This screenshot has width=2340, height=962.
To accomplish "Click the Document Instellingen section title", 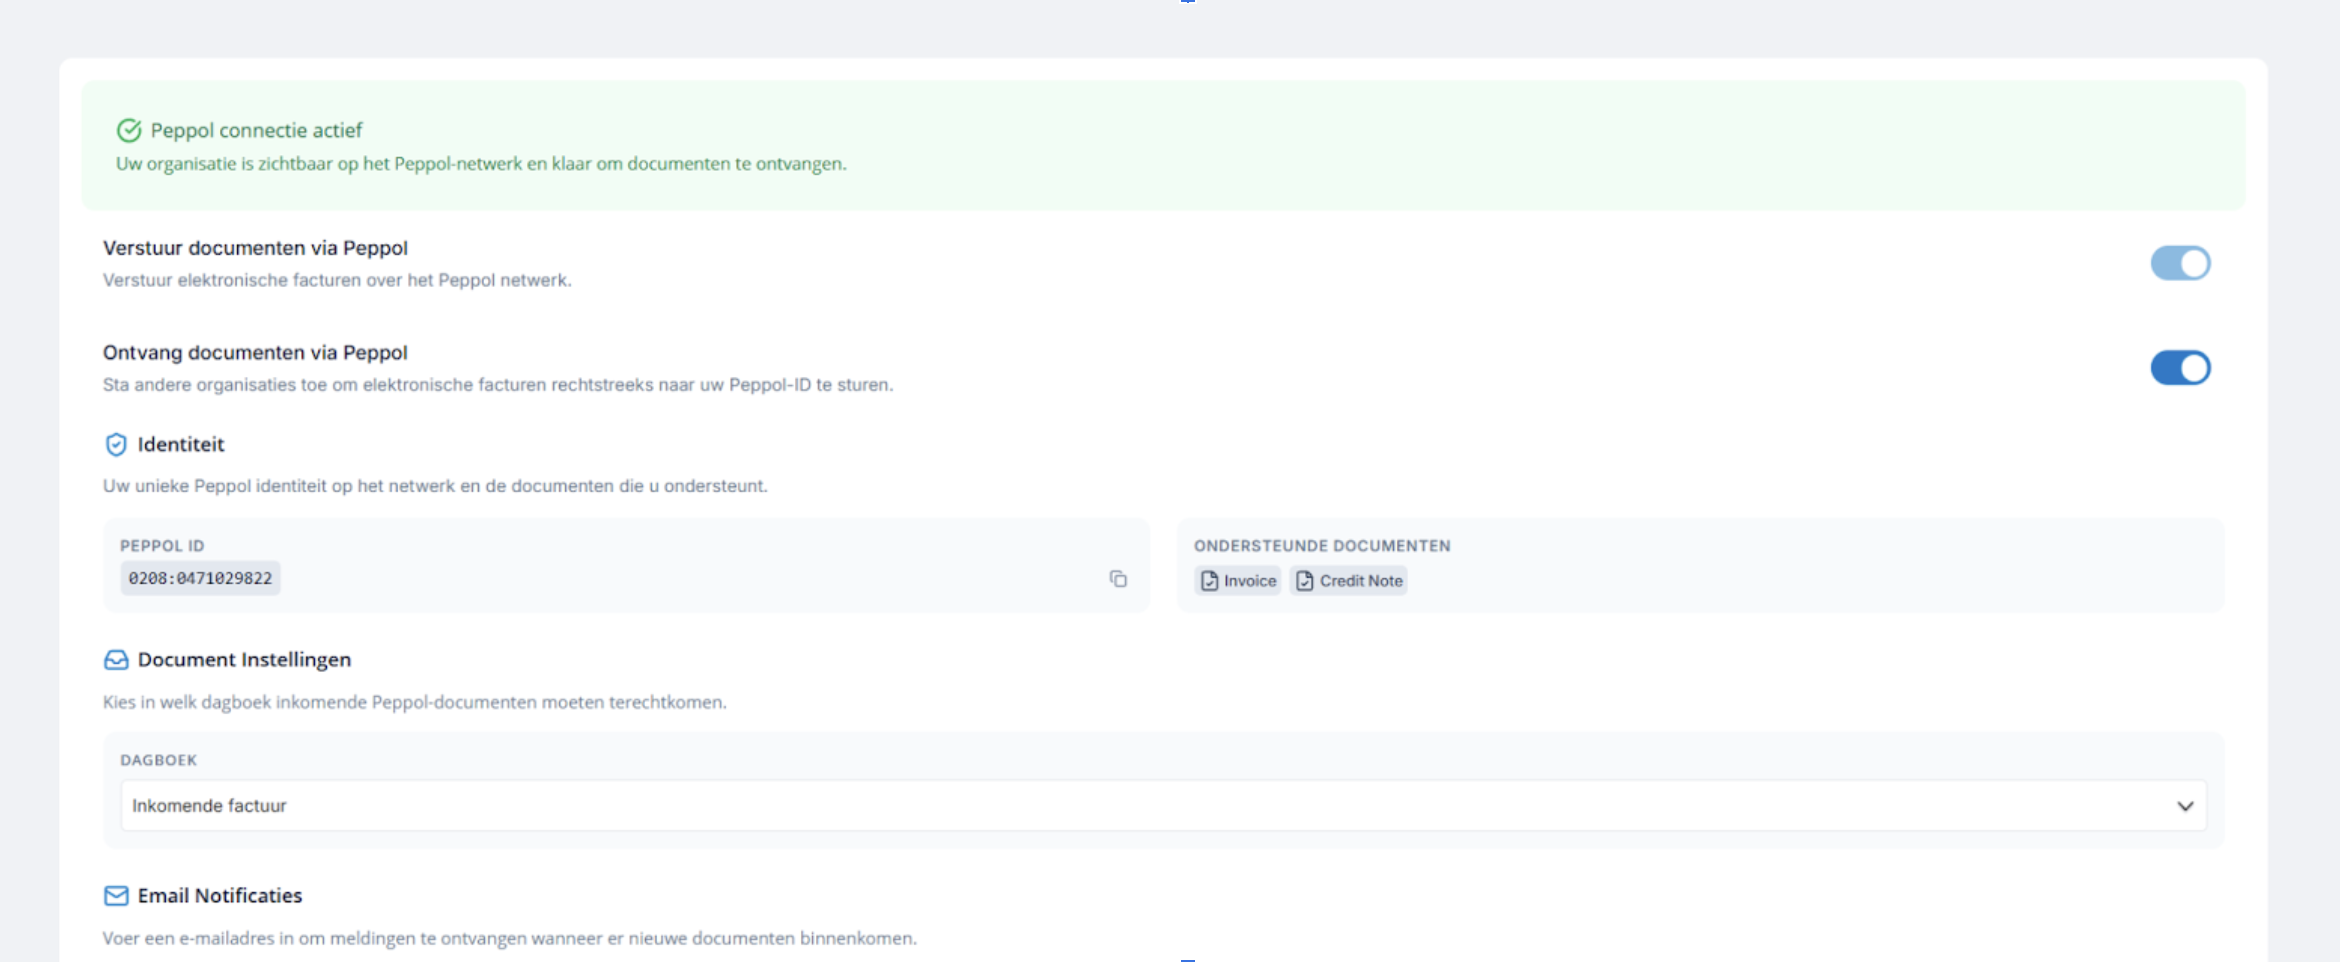I will 244,660.
